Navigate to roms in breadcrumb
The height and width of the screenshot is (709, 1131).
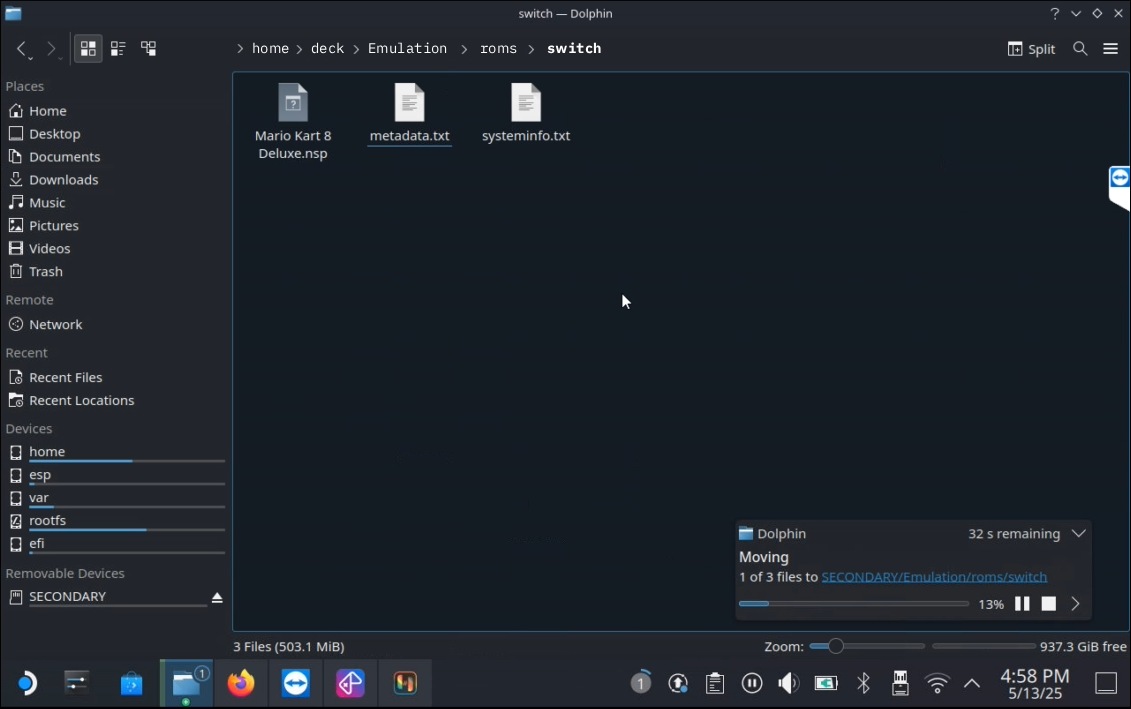498,48
